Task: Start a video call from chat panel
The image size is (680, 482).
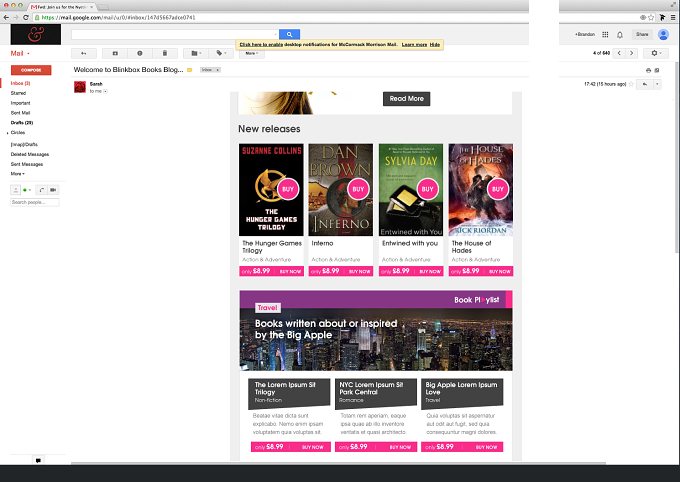Action: point(53,190)
